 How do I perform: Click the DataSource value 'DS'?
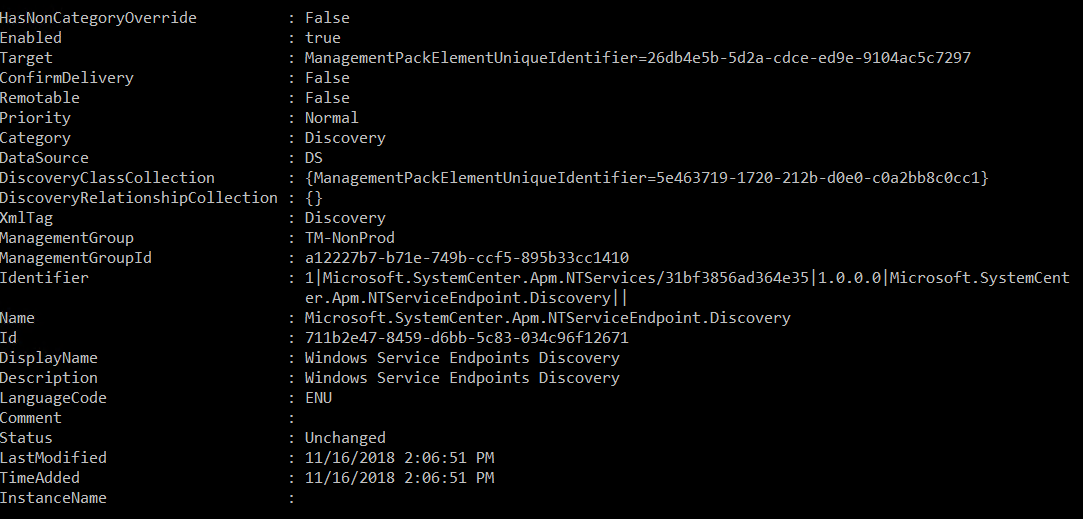pos(313,158)
